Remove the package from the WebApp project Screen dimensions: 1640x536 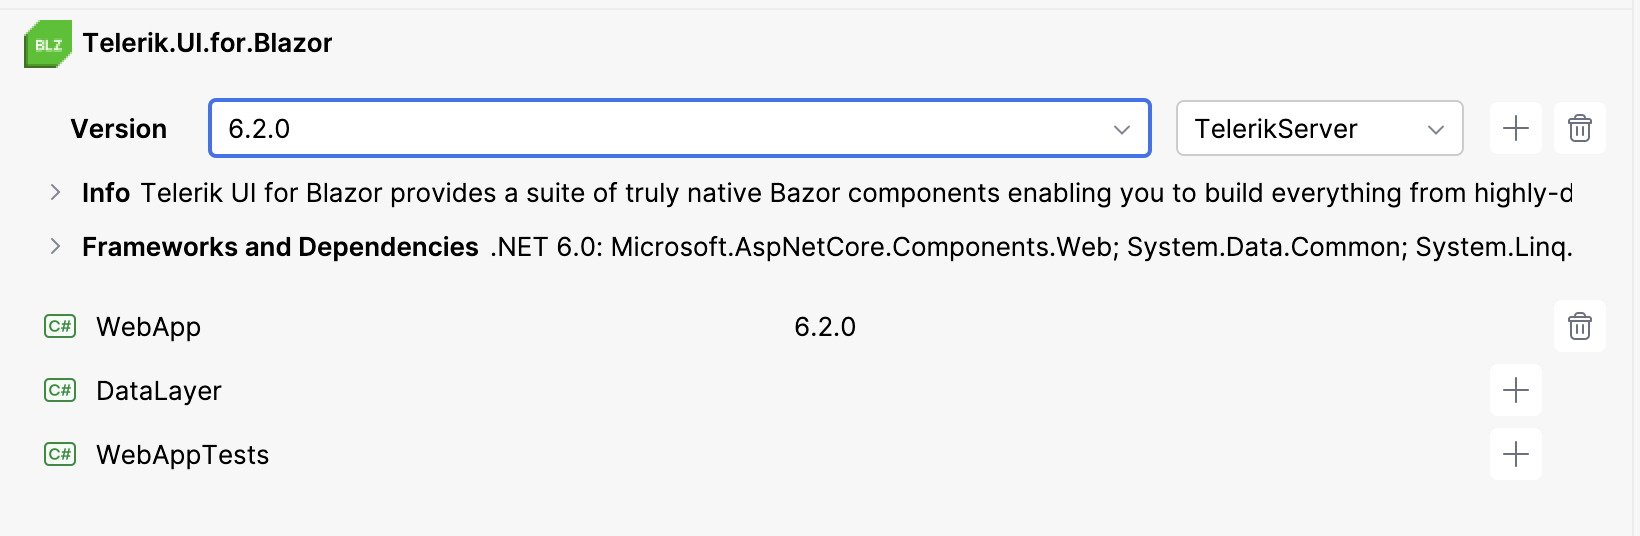[1579, 326]
